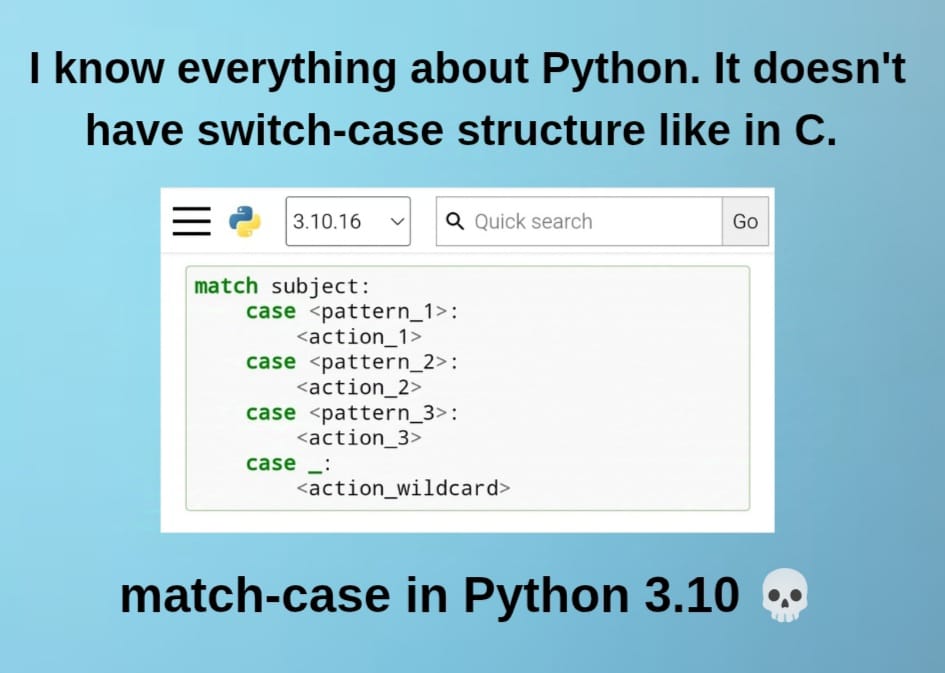Click the '<action_wildcard>' line in code
The image size is (945, 673).
(403, 488)
